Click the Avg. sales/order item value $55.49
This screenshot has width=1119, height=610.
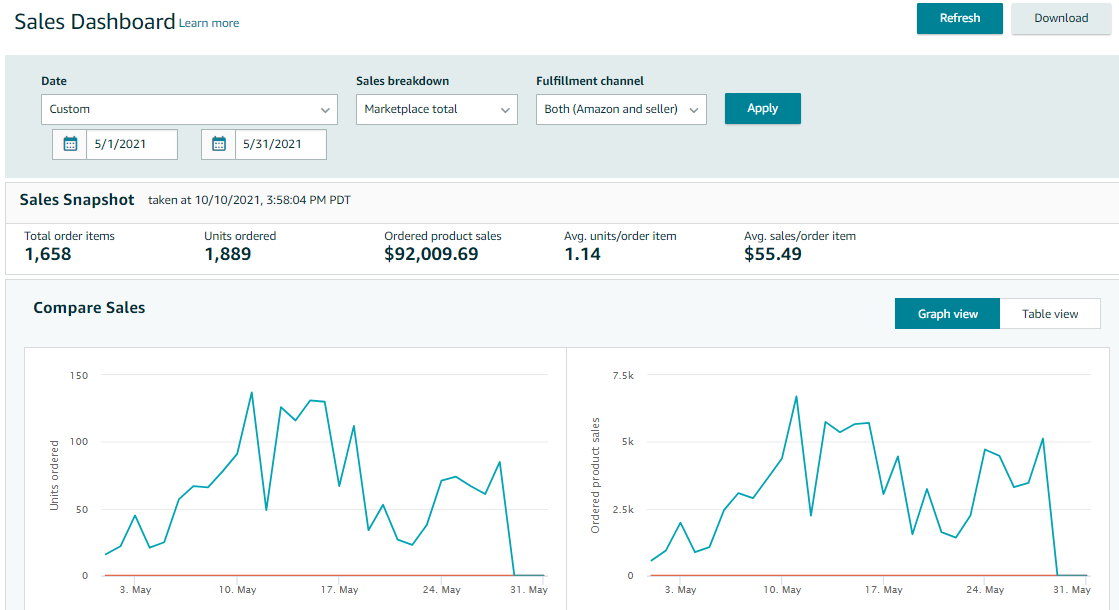tap(773, 254)
